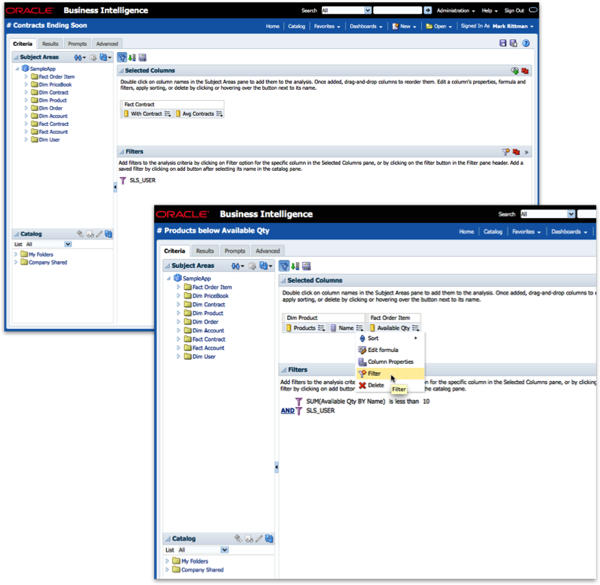Open With Contract column options icon
The width and height of the screenshot is (600, 585).
pyautogui.click(x=168, y=114)
